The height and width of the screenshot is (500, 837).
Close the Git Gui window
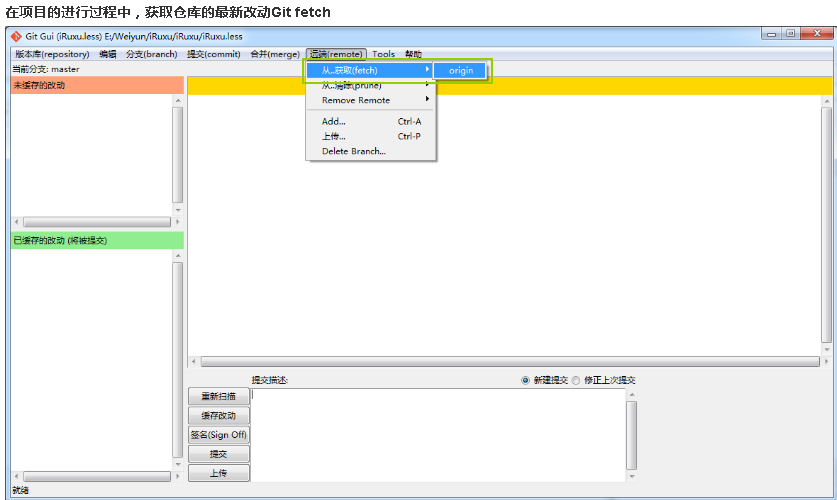pos(817,34)
